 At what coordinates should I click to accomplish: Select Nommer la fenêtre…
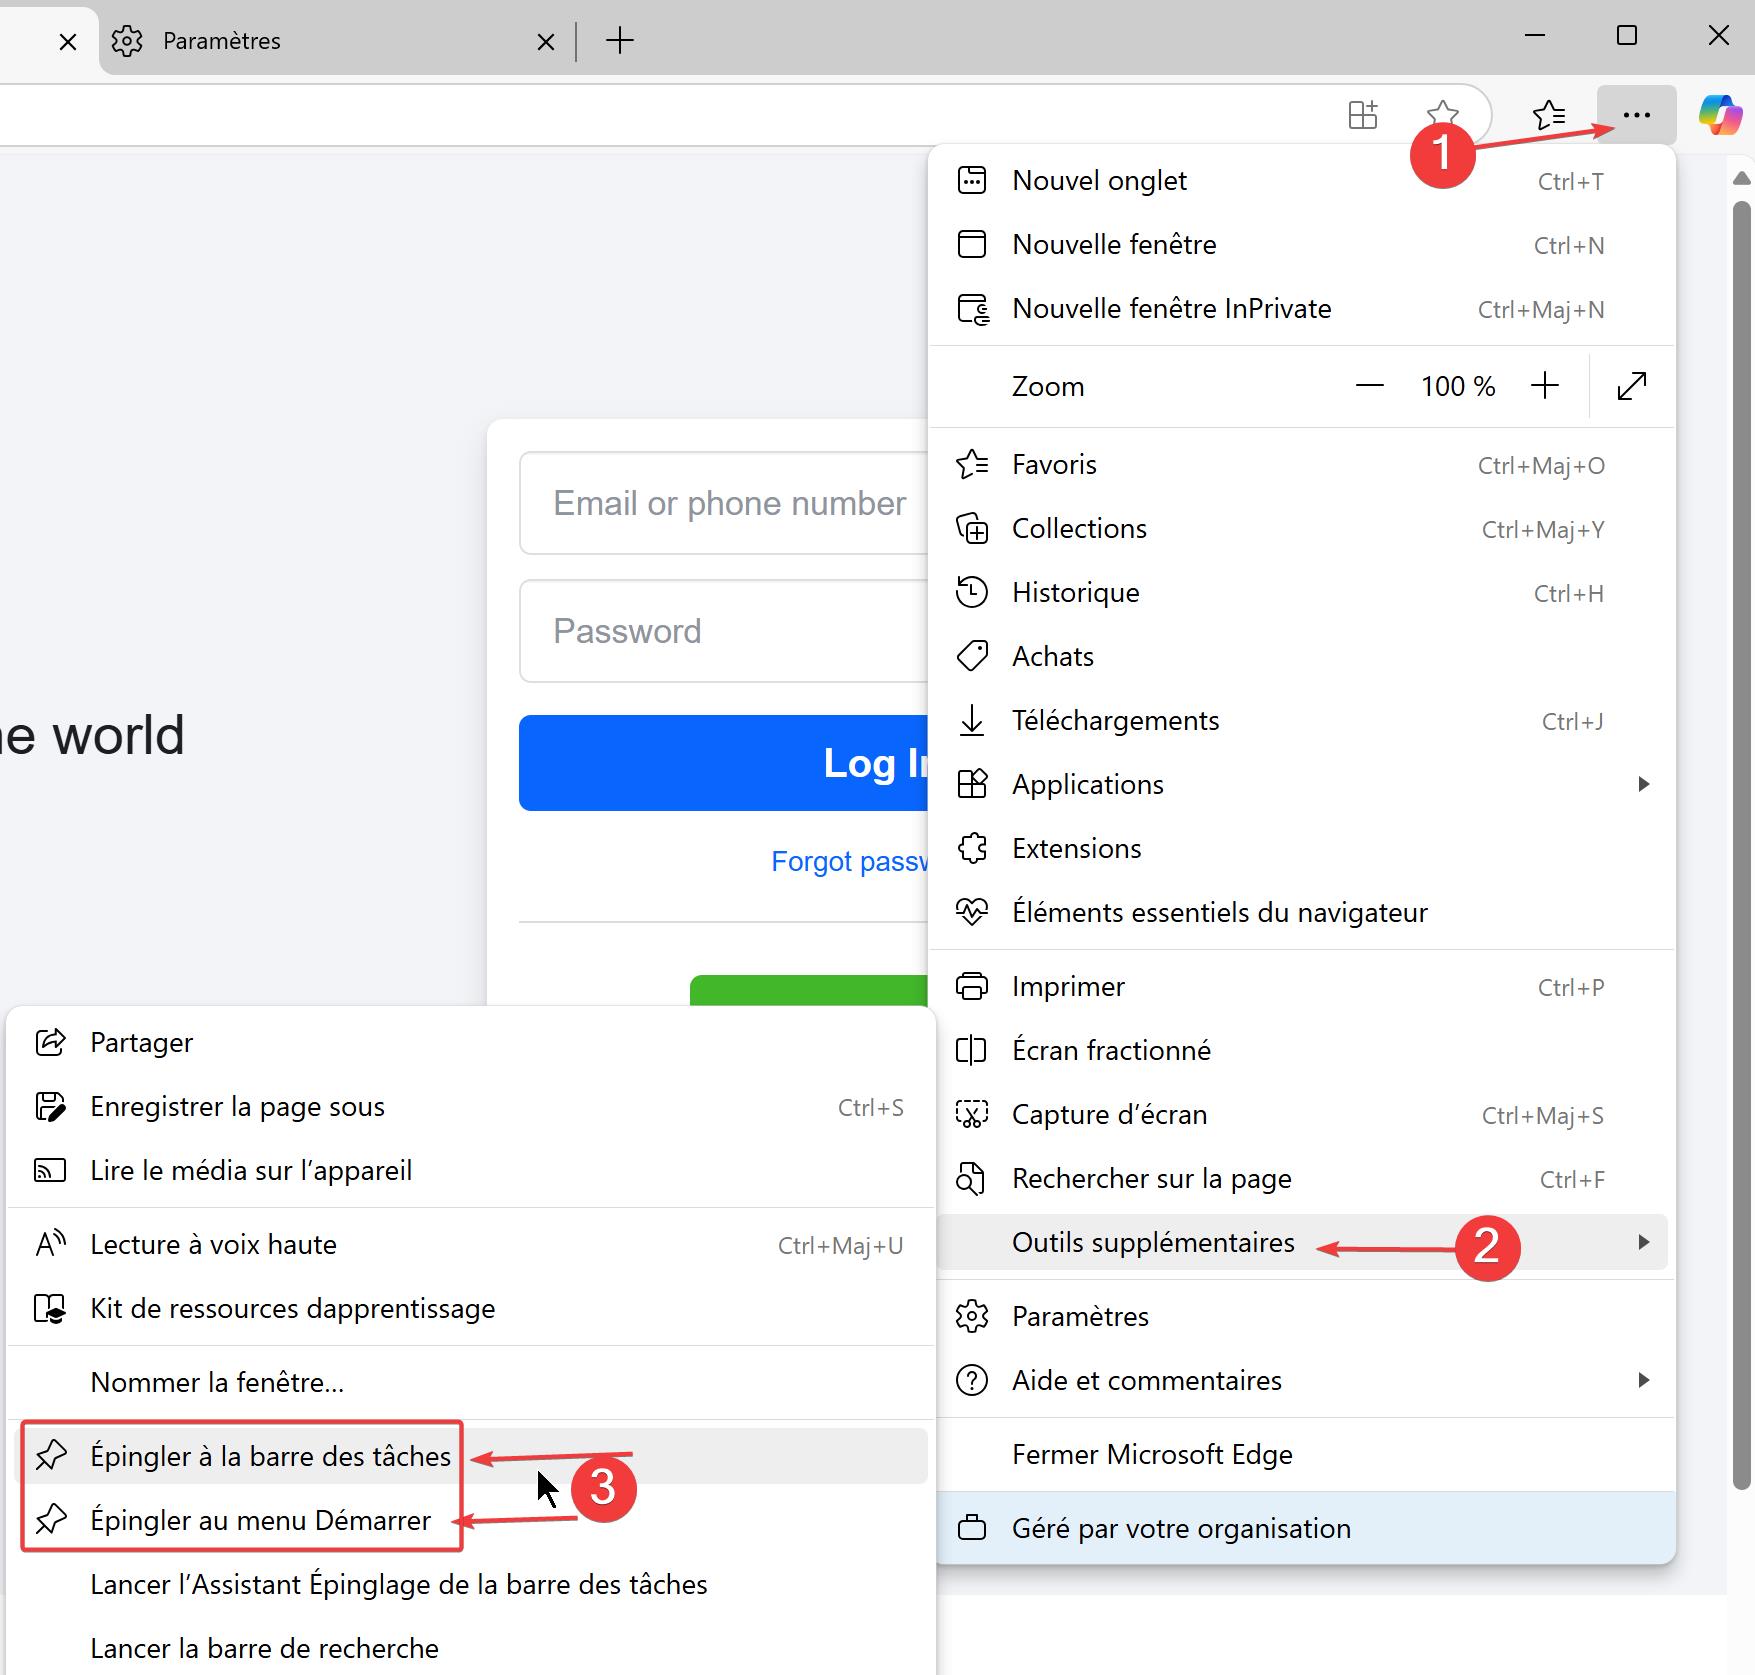[471, 1383]
